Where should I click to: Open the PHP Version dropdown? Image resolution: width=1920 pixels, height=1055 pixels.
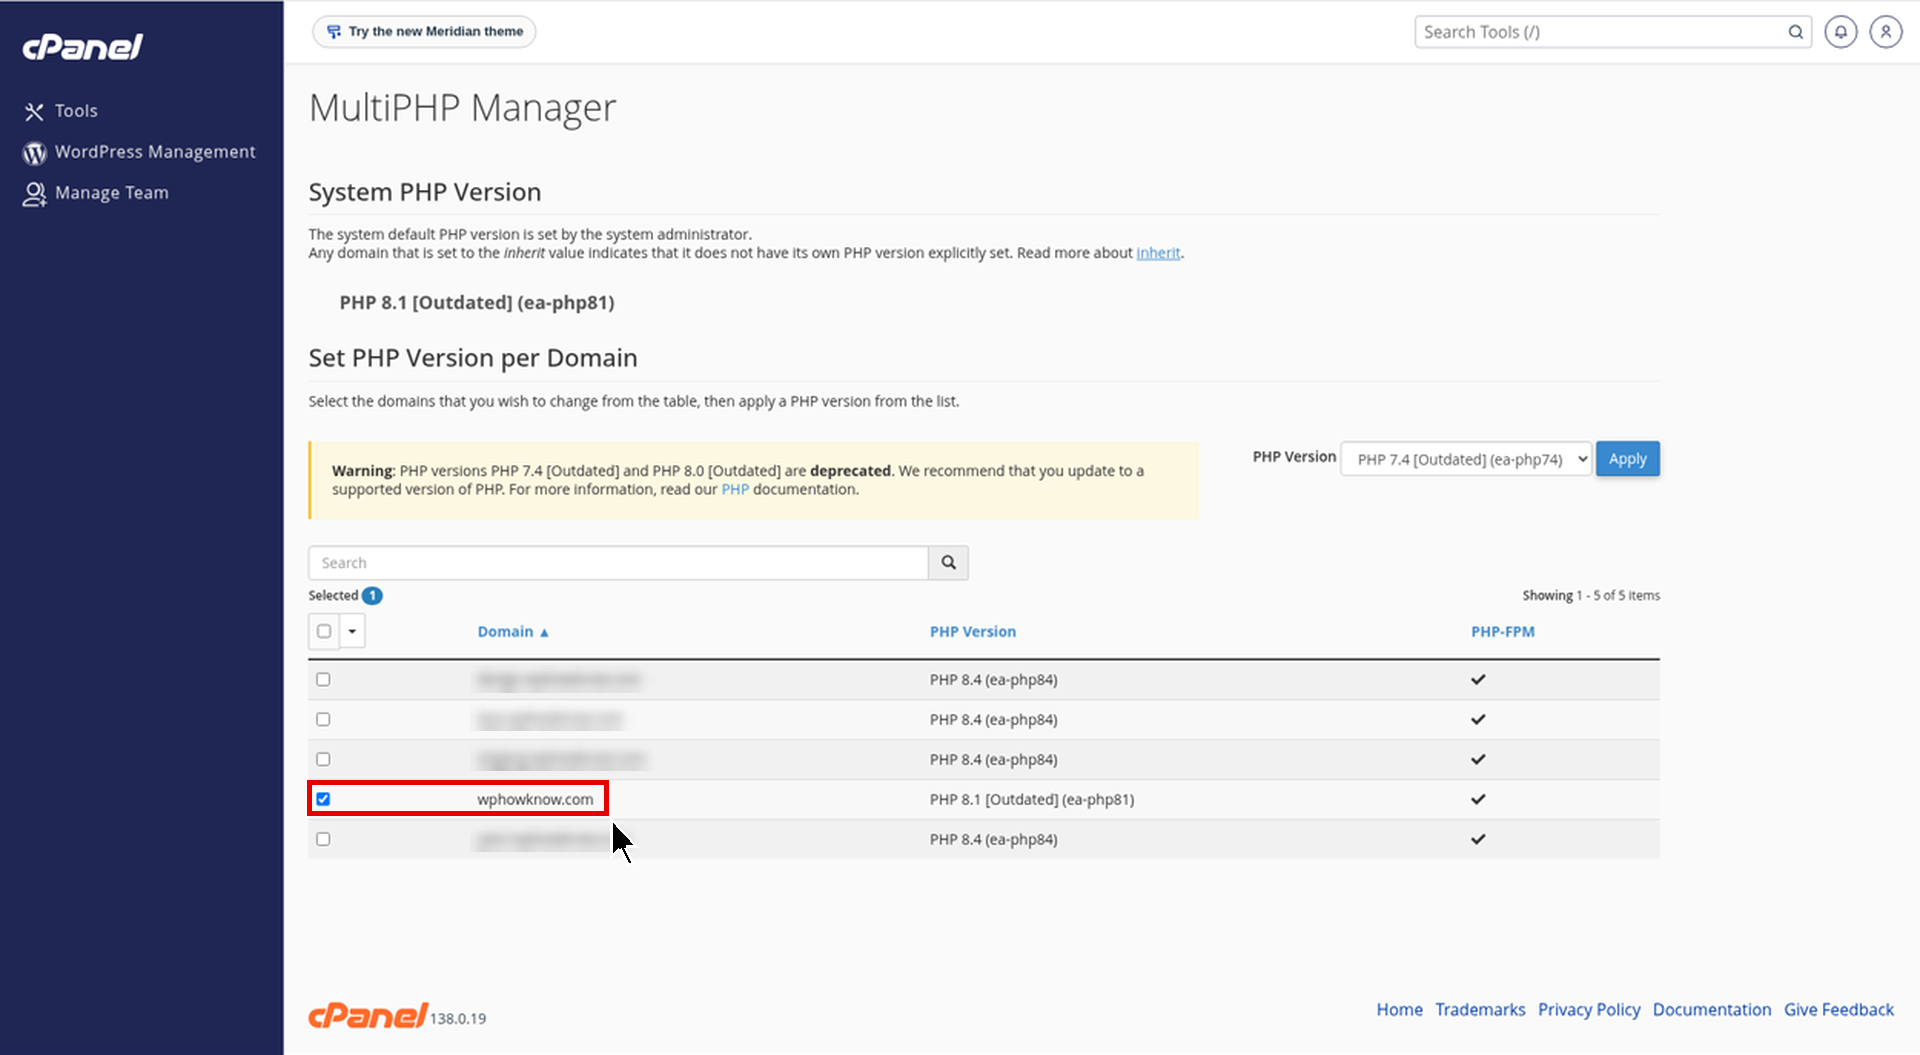(1466, 459)
